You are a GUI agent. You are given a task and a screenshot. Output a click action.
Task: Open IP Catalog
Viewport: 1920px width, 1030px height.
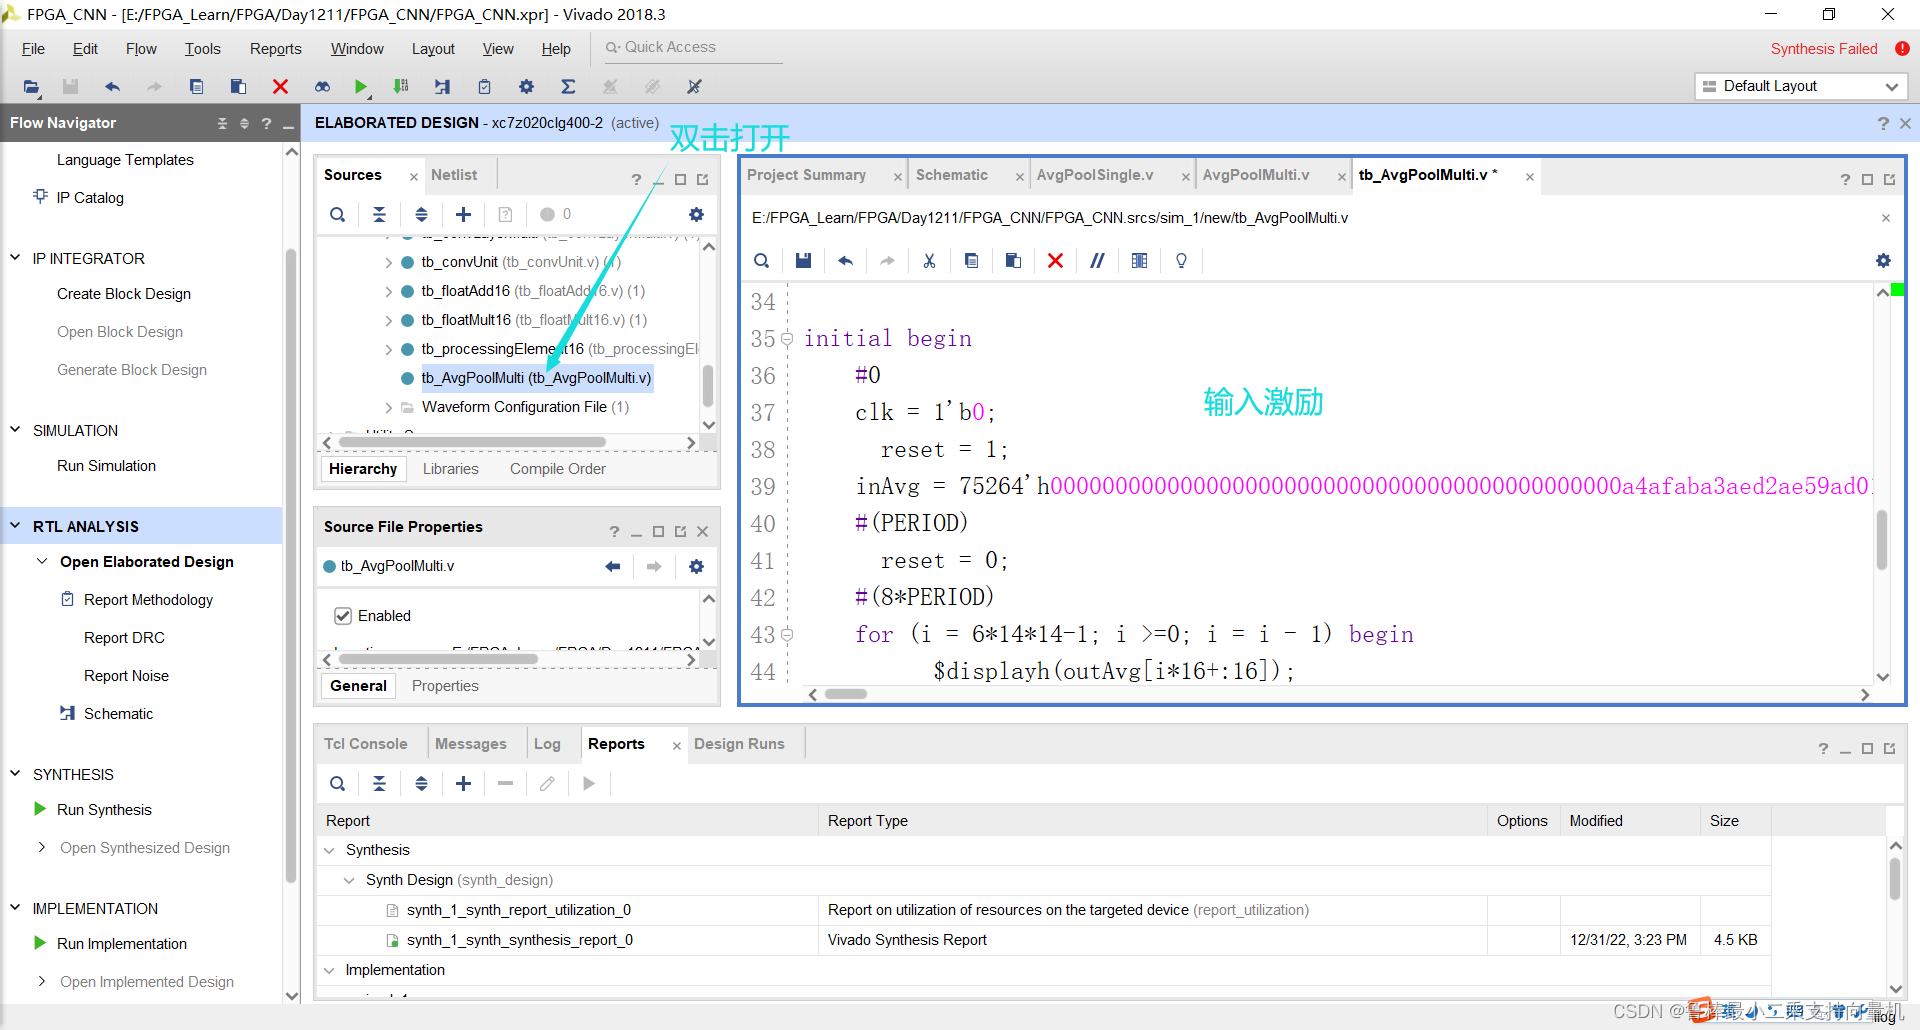click(90, 198)
